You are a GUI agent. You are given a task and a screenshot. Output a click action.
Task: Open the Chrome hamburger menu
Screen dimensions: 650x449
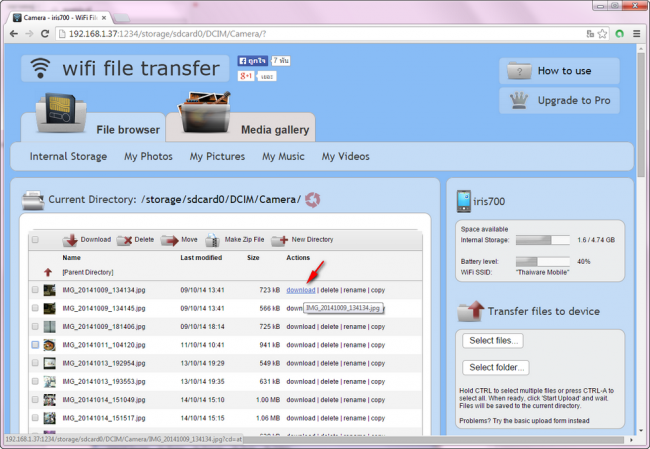[637, 34]
